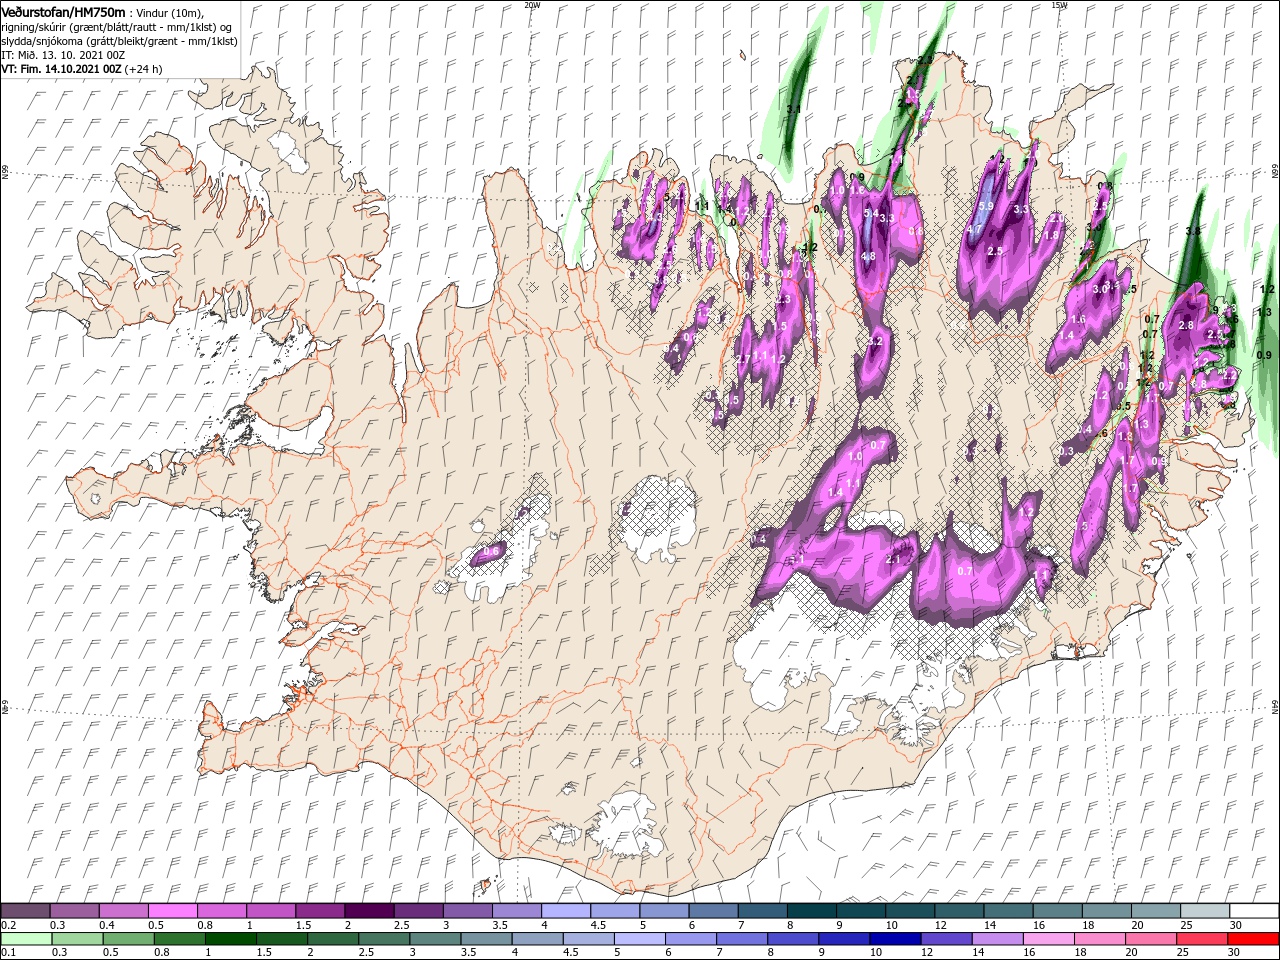Click the '1.0' value in the central highlands

855,456
